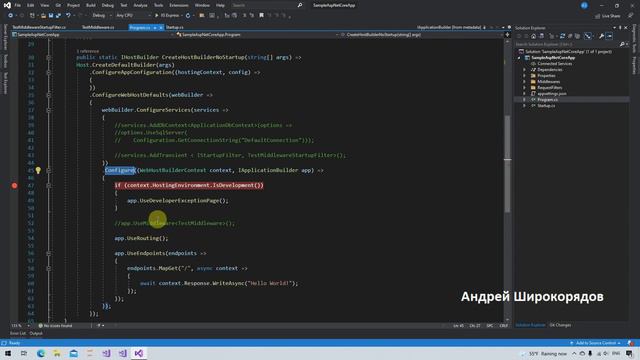Close the Program.cs tab
Image resolution: width=640 pixels, height=360 pixels.
(x=161, y=27)
